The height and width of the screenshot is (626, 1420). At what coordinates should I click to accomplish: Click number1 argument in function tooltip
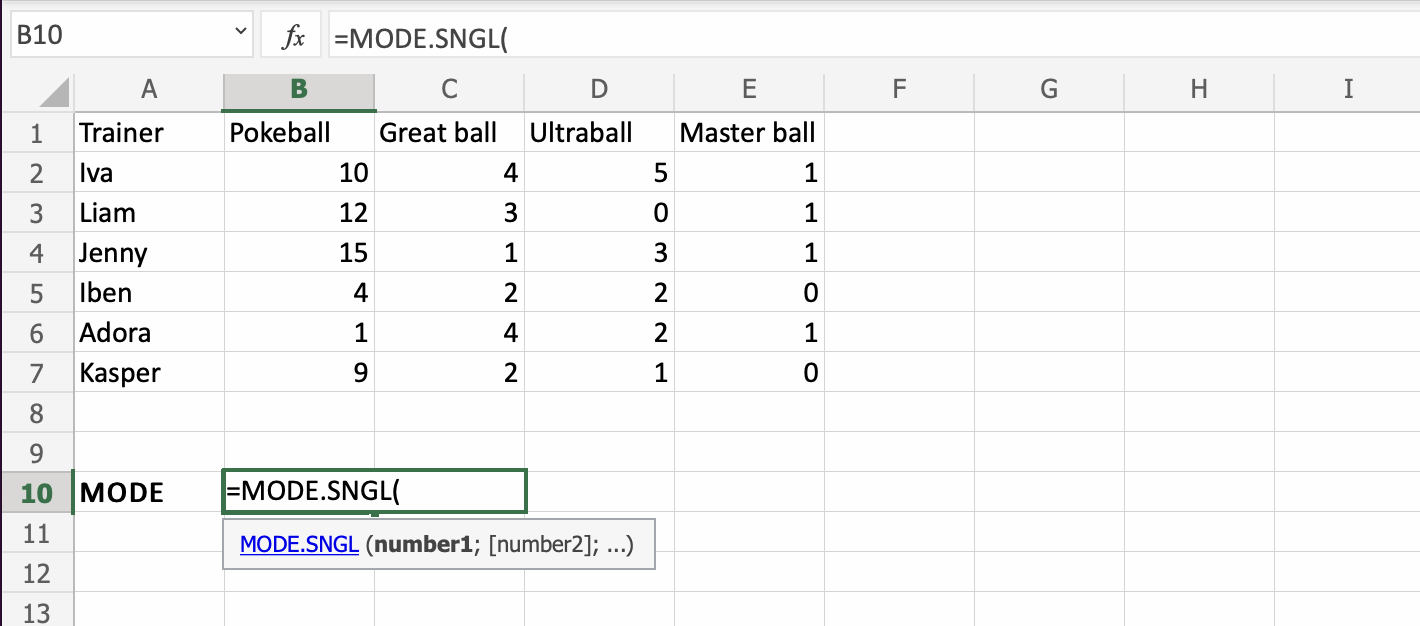[x=424, y=546]
